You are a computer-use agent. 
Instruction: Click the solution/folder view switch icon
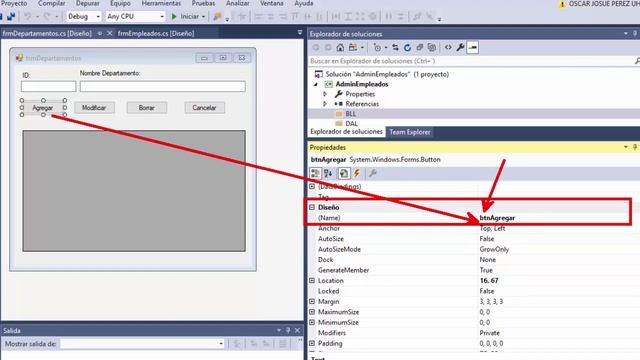click(x=353, y=47)
